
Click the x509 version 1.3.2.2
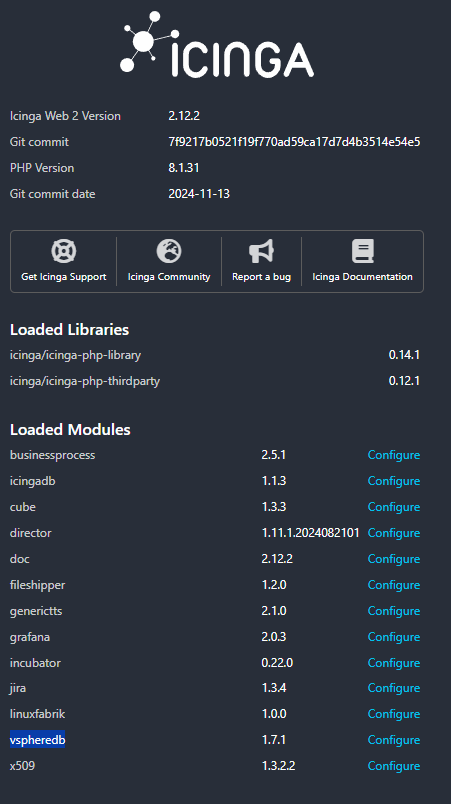coord(278,766)
